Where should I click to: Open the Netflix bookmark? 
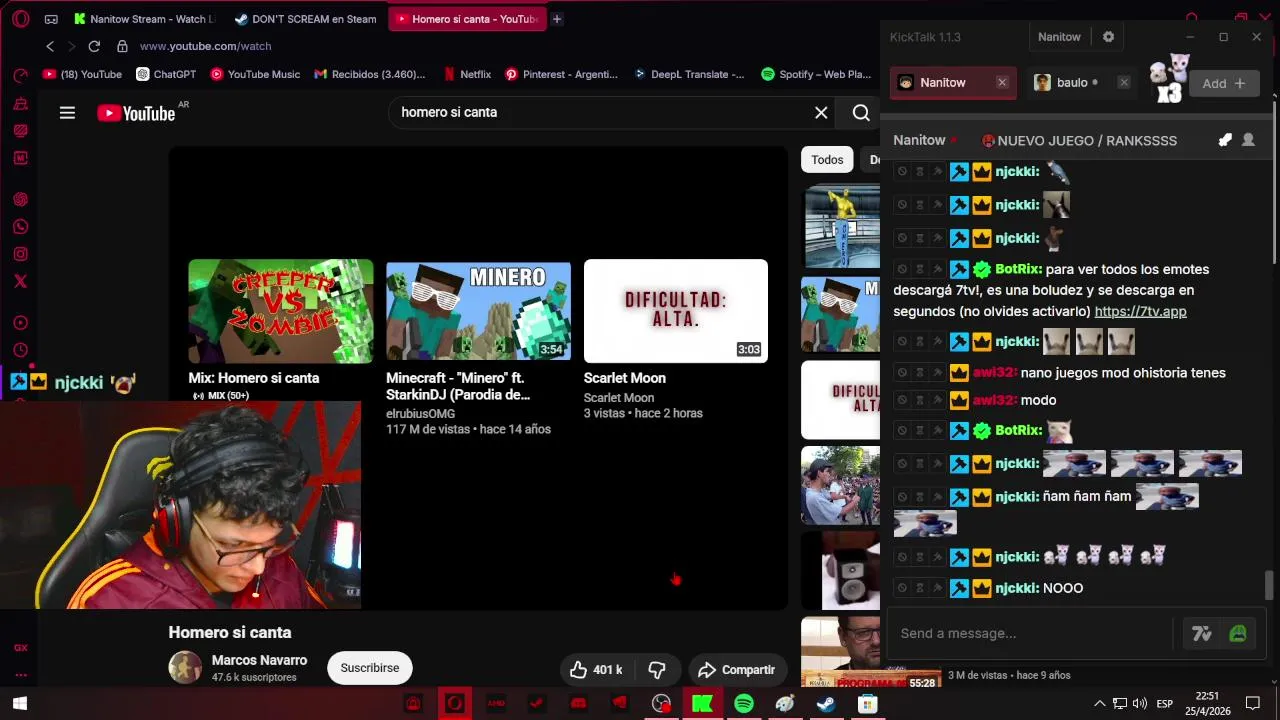pyautogui.click(x=467, y=74)
